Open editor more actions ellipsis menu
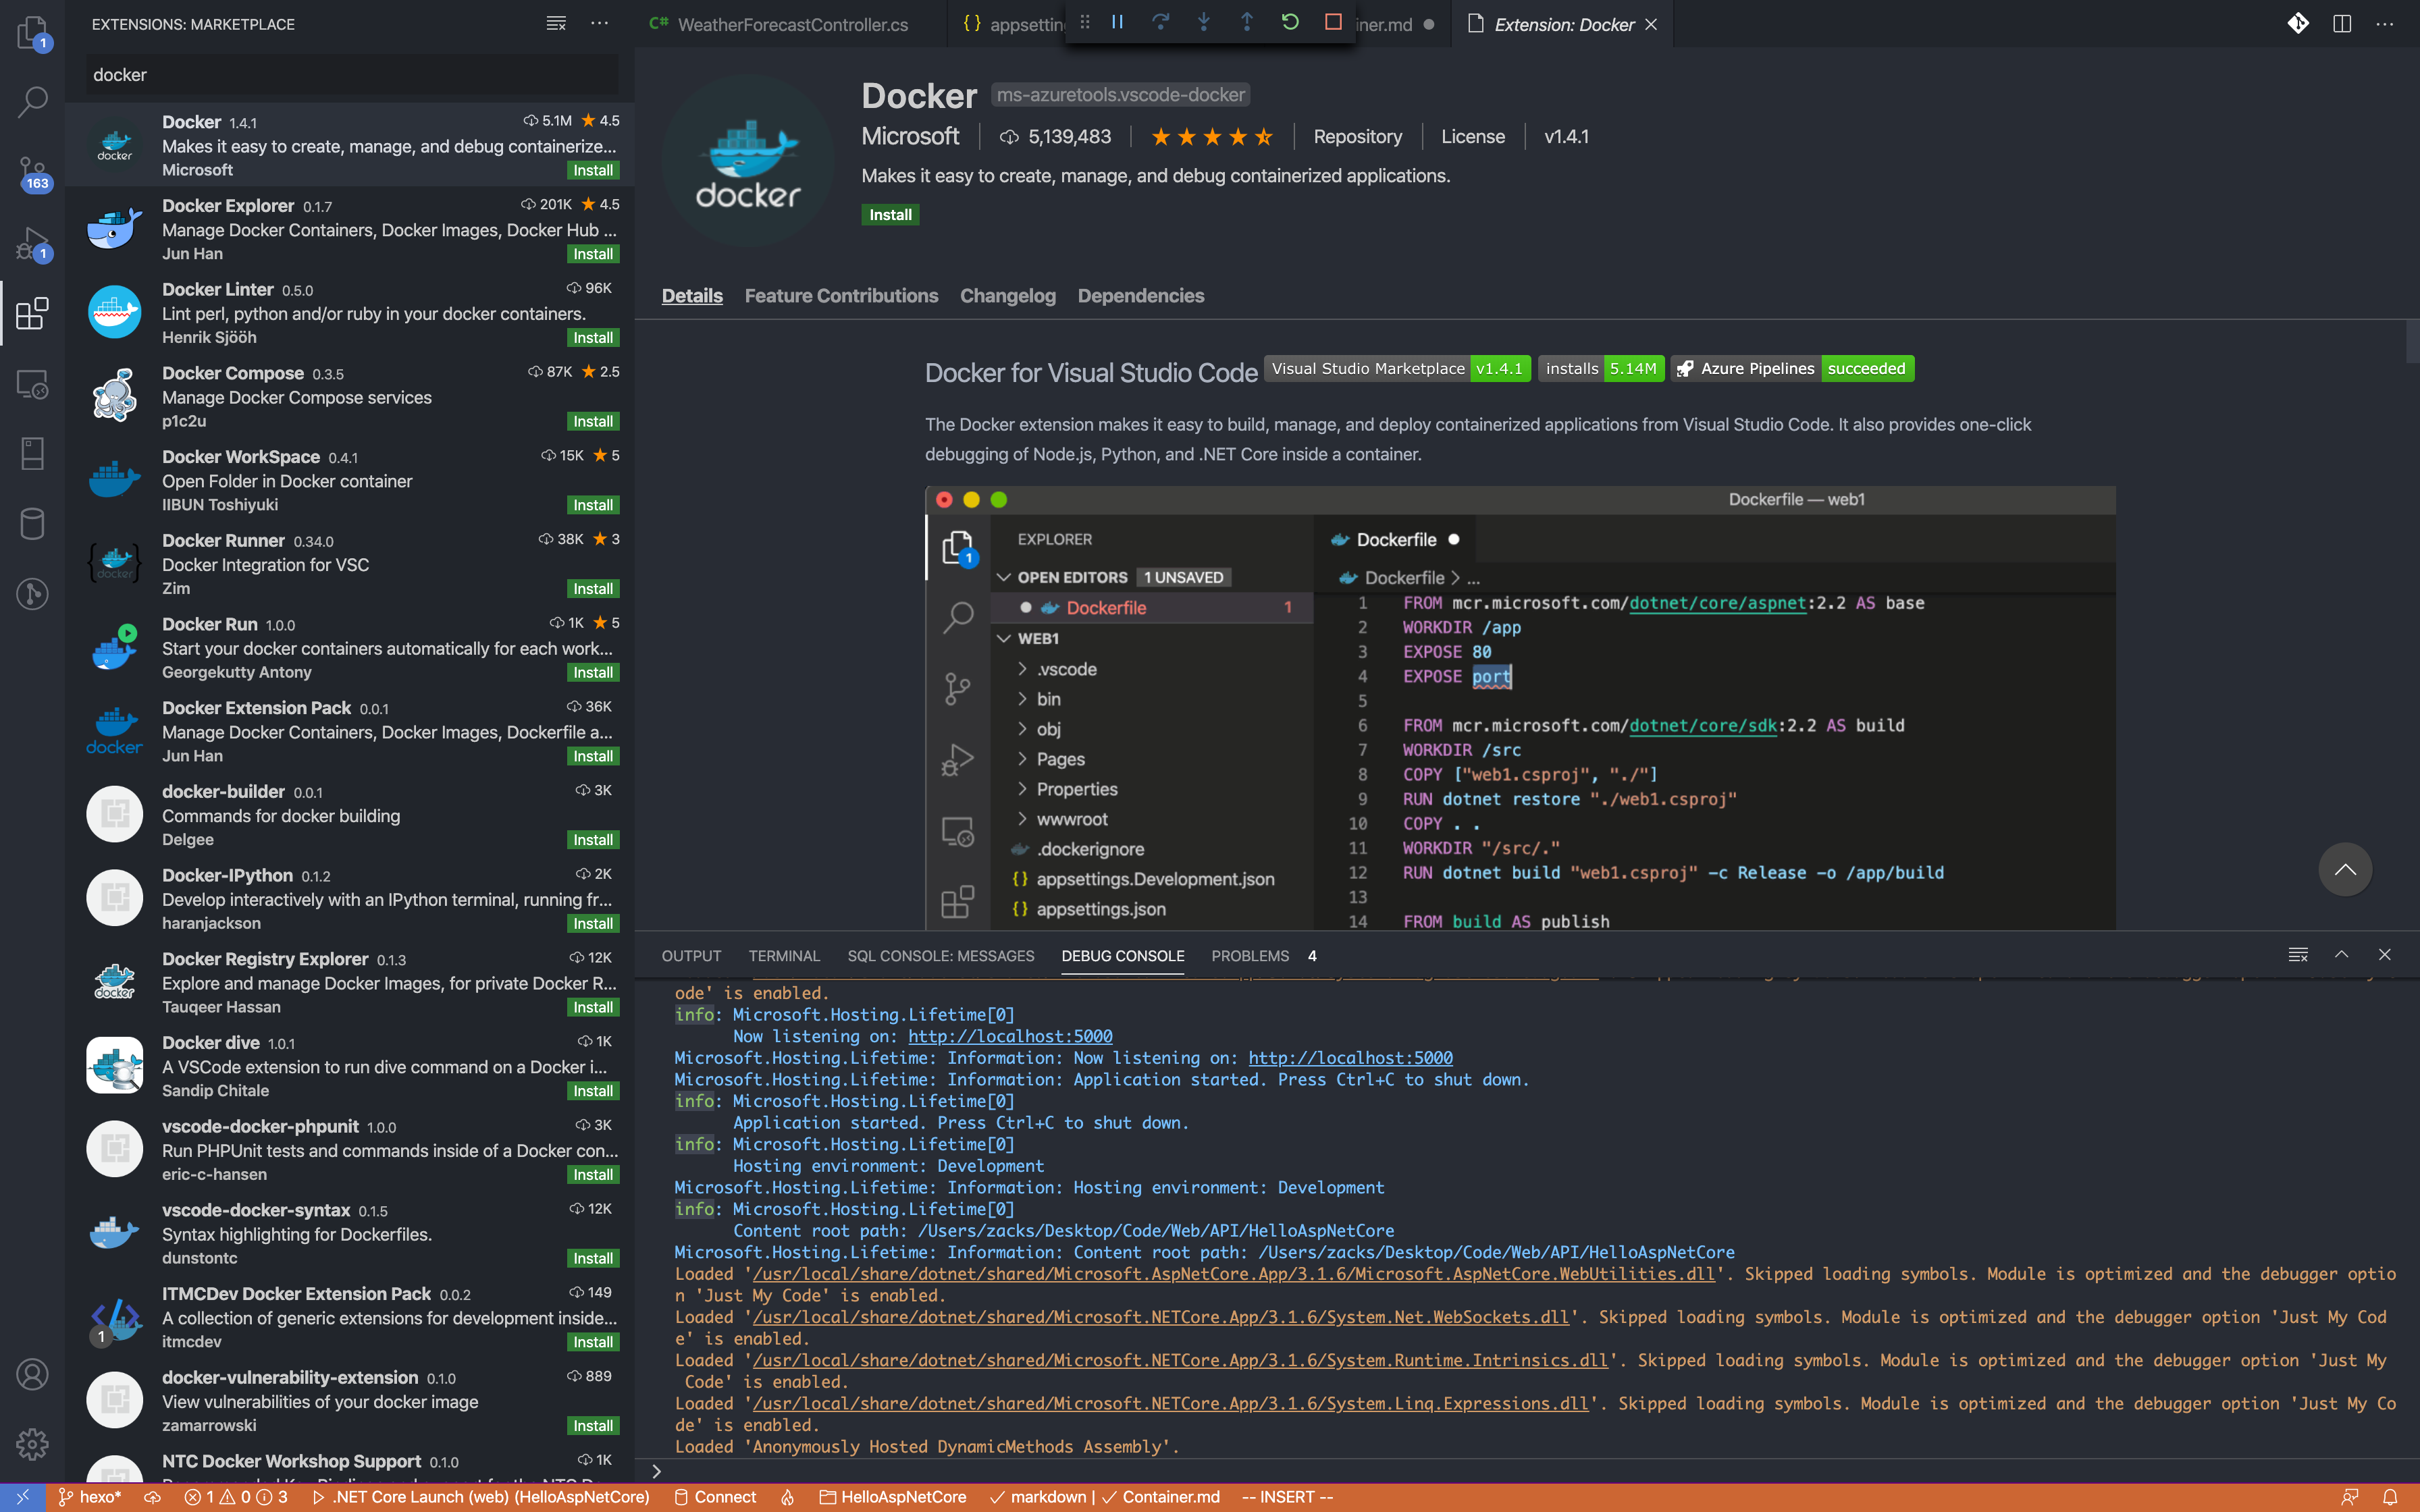Screen dimensions: 2420x1512 click(x=2385, y=24)
